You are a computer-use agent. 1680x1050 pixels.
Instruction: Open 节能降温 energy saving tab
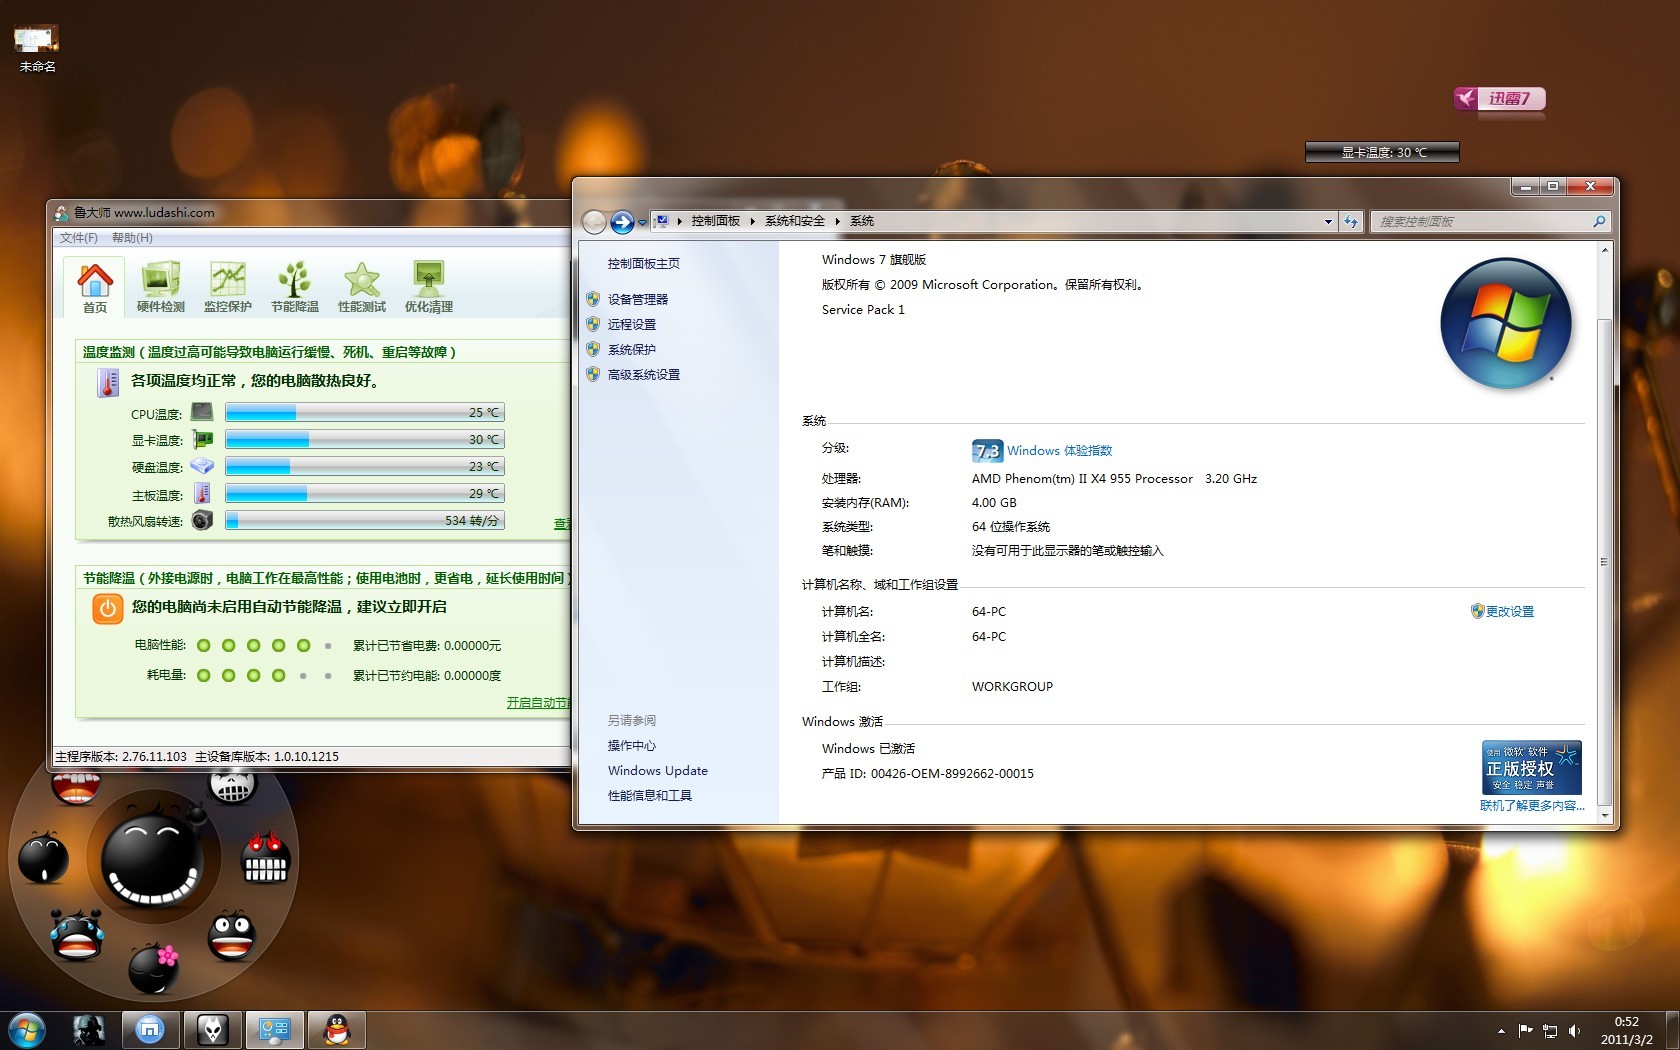click(295, 287)
